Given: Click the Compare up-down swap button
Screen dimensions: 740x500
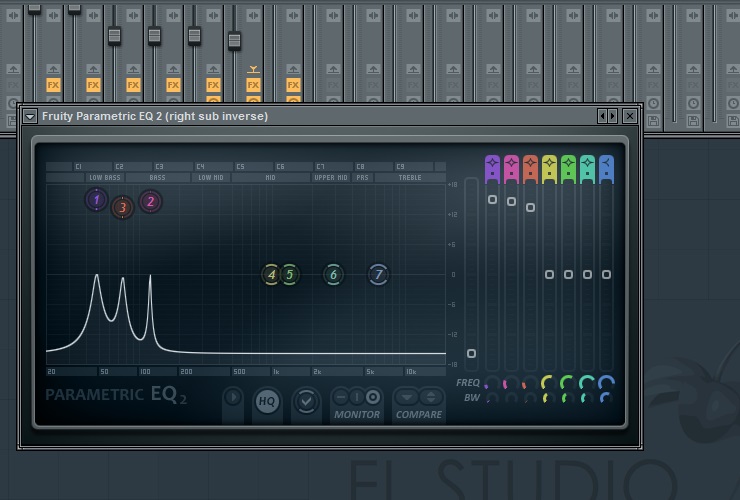Looking at the screenshot, I should (431, 397).
